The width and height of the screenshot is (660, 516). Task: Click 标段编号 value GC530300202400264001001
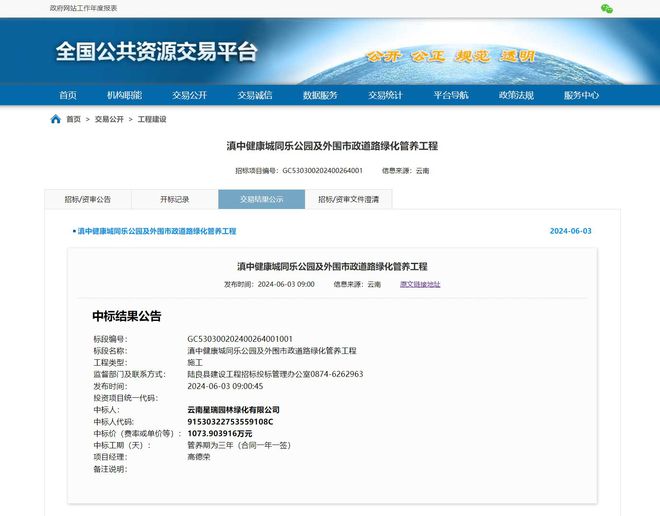(x=240, y=339)
